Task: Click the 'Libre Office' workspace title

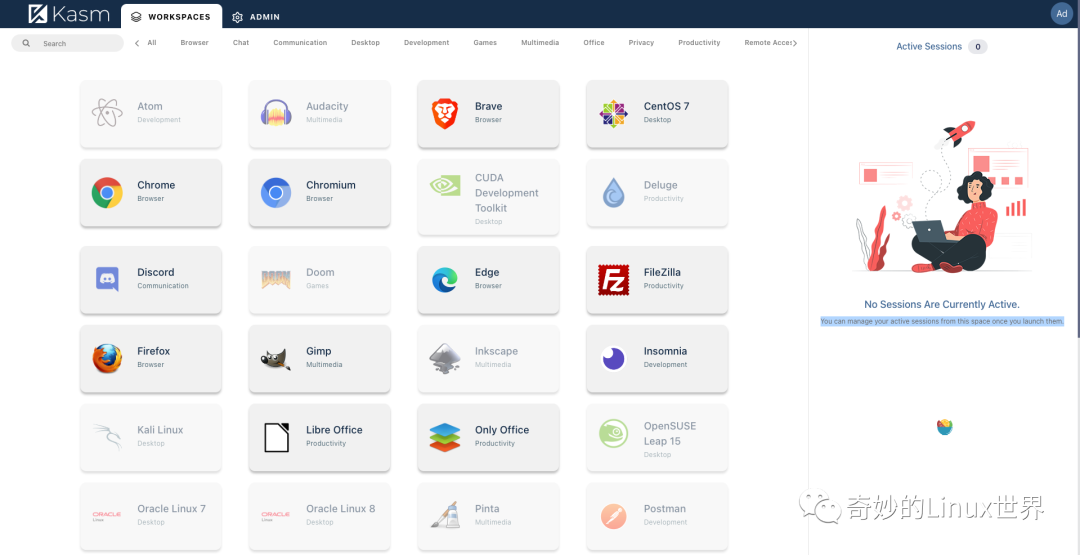Action: click(334, 430)
